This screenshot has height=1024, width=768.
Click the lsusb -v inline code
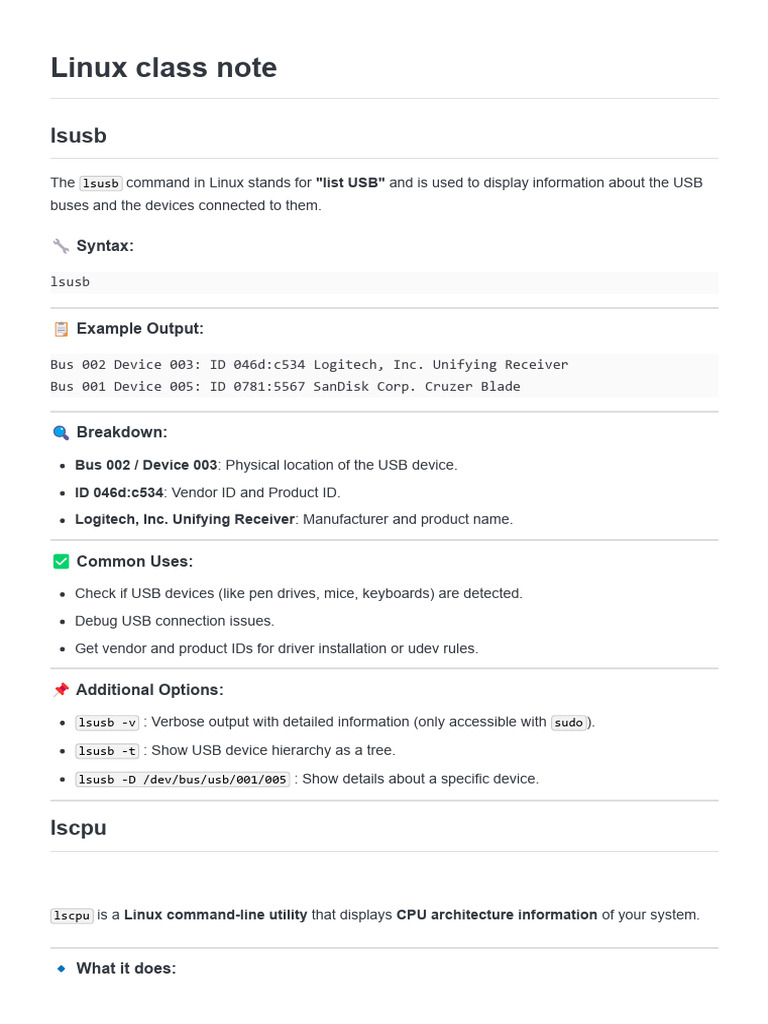pyautogui.click(x=107, y=723)
